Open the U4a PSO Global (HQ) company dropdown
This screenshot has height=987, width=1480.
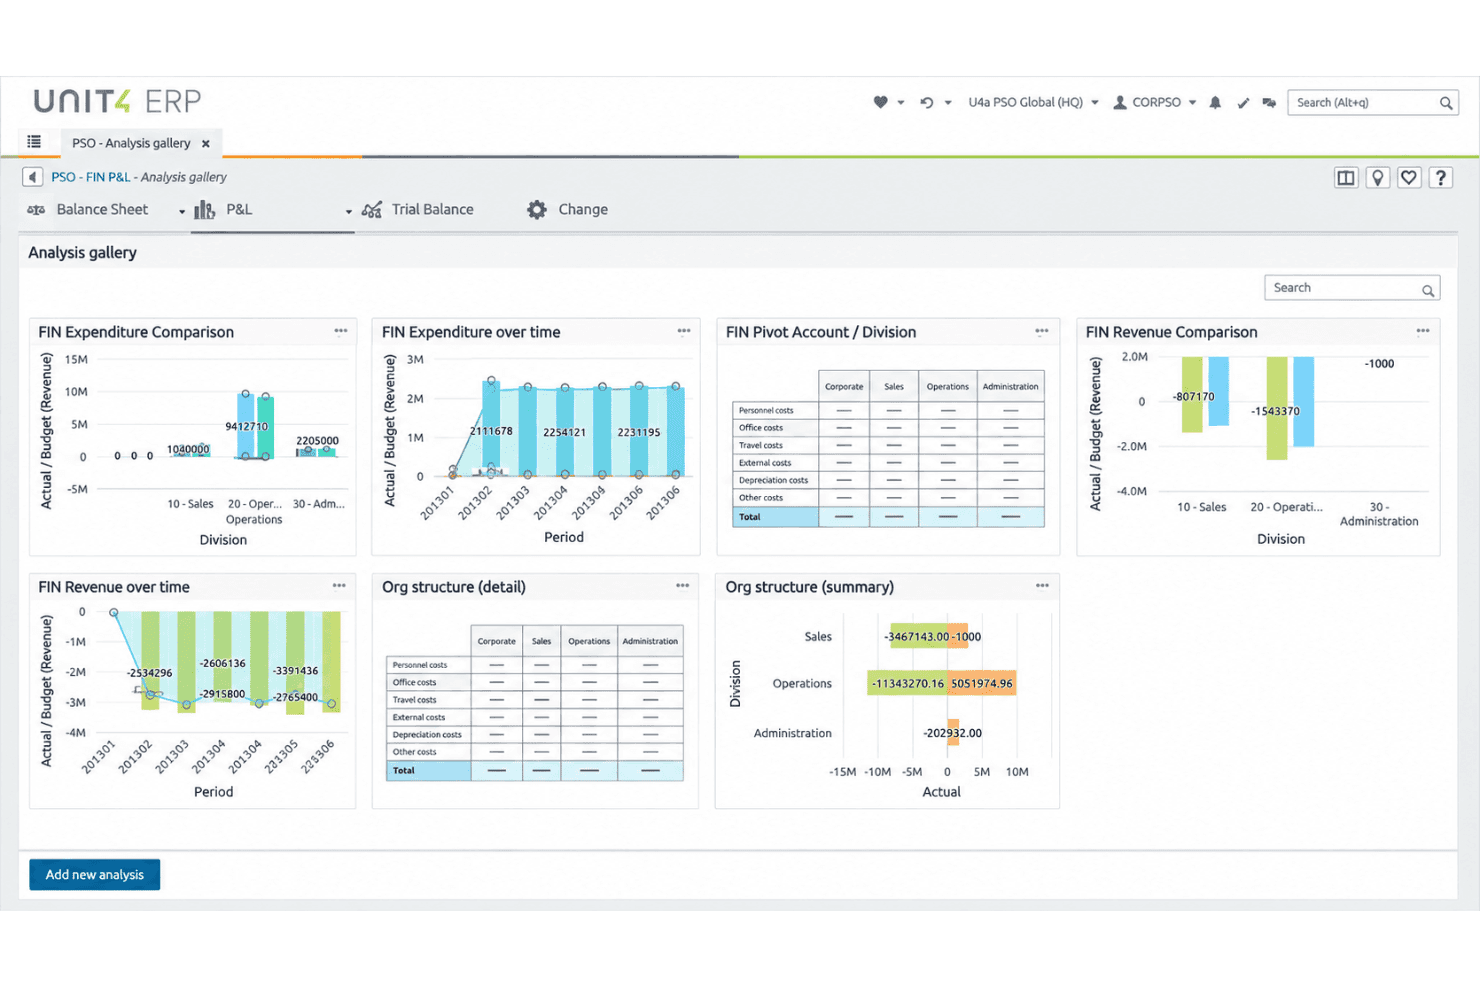[x=1033, y=102]
